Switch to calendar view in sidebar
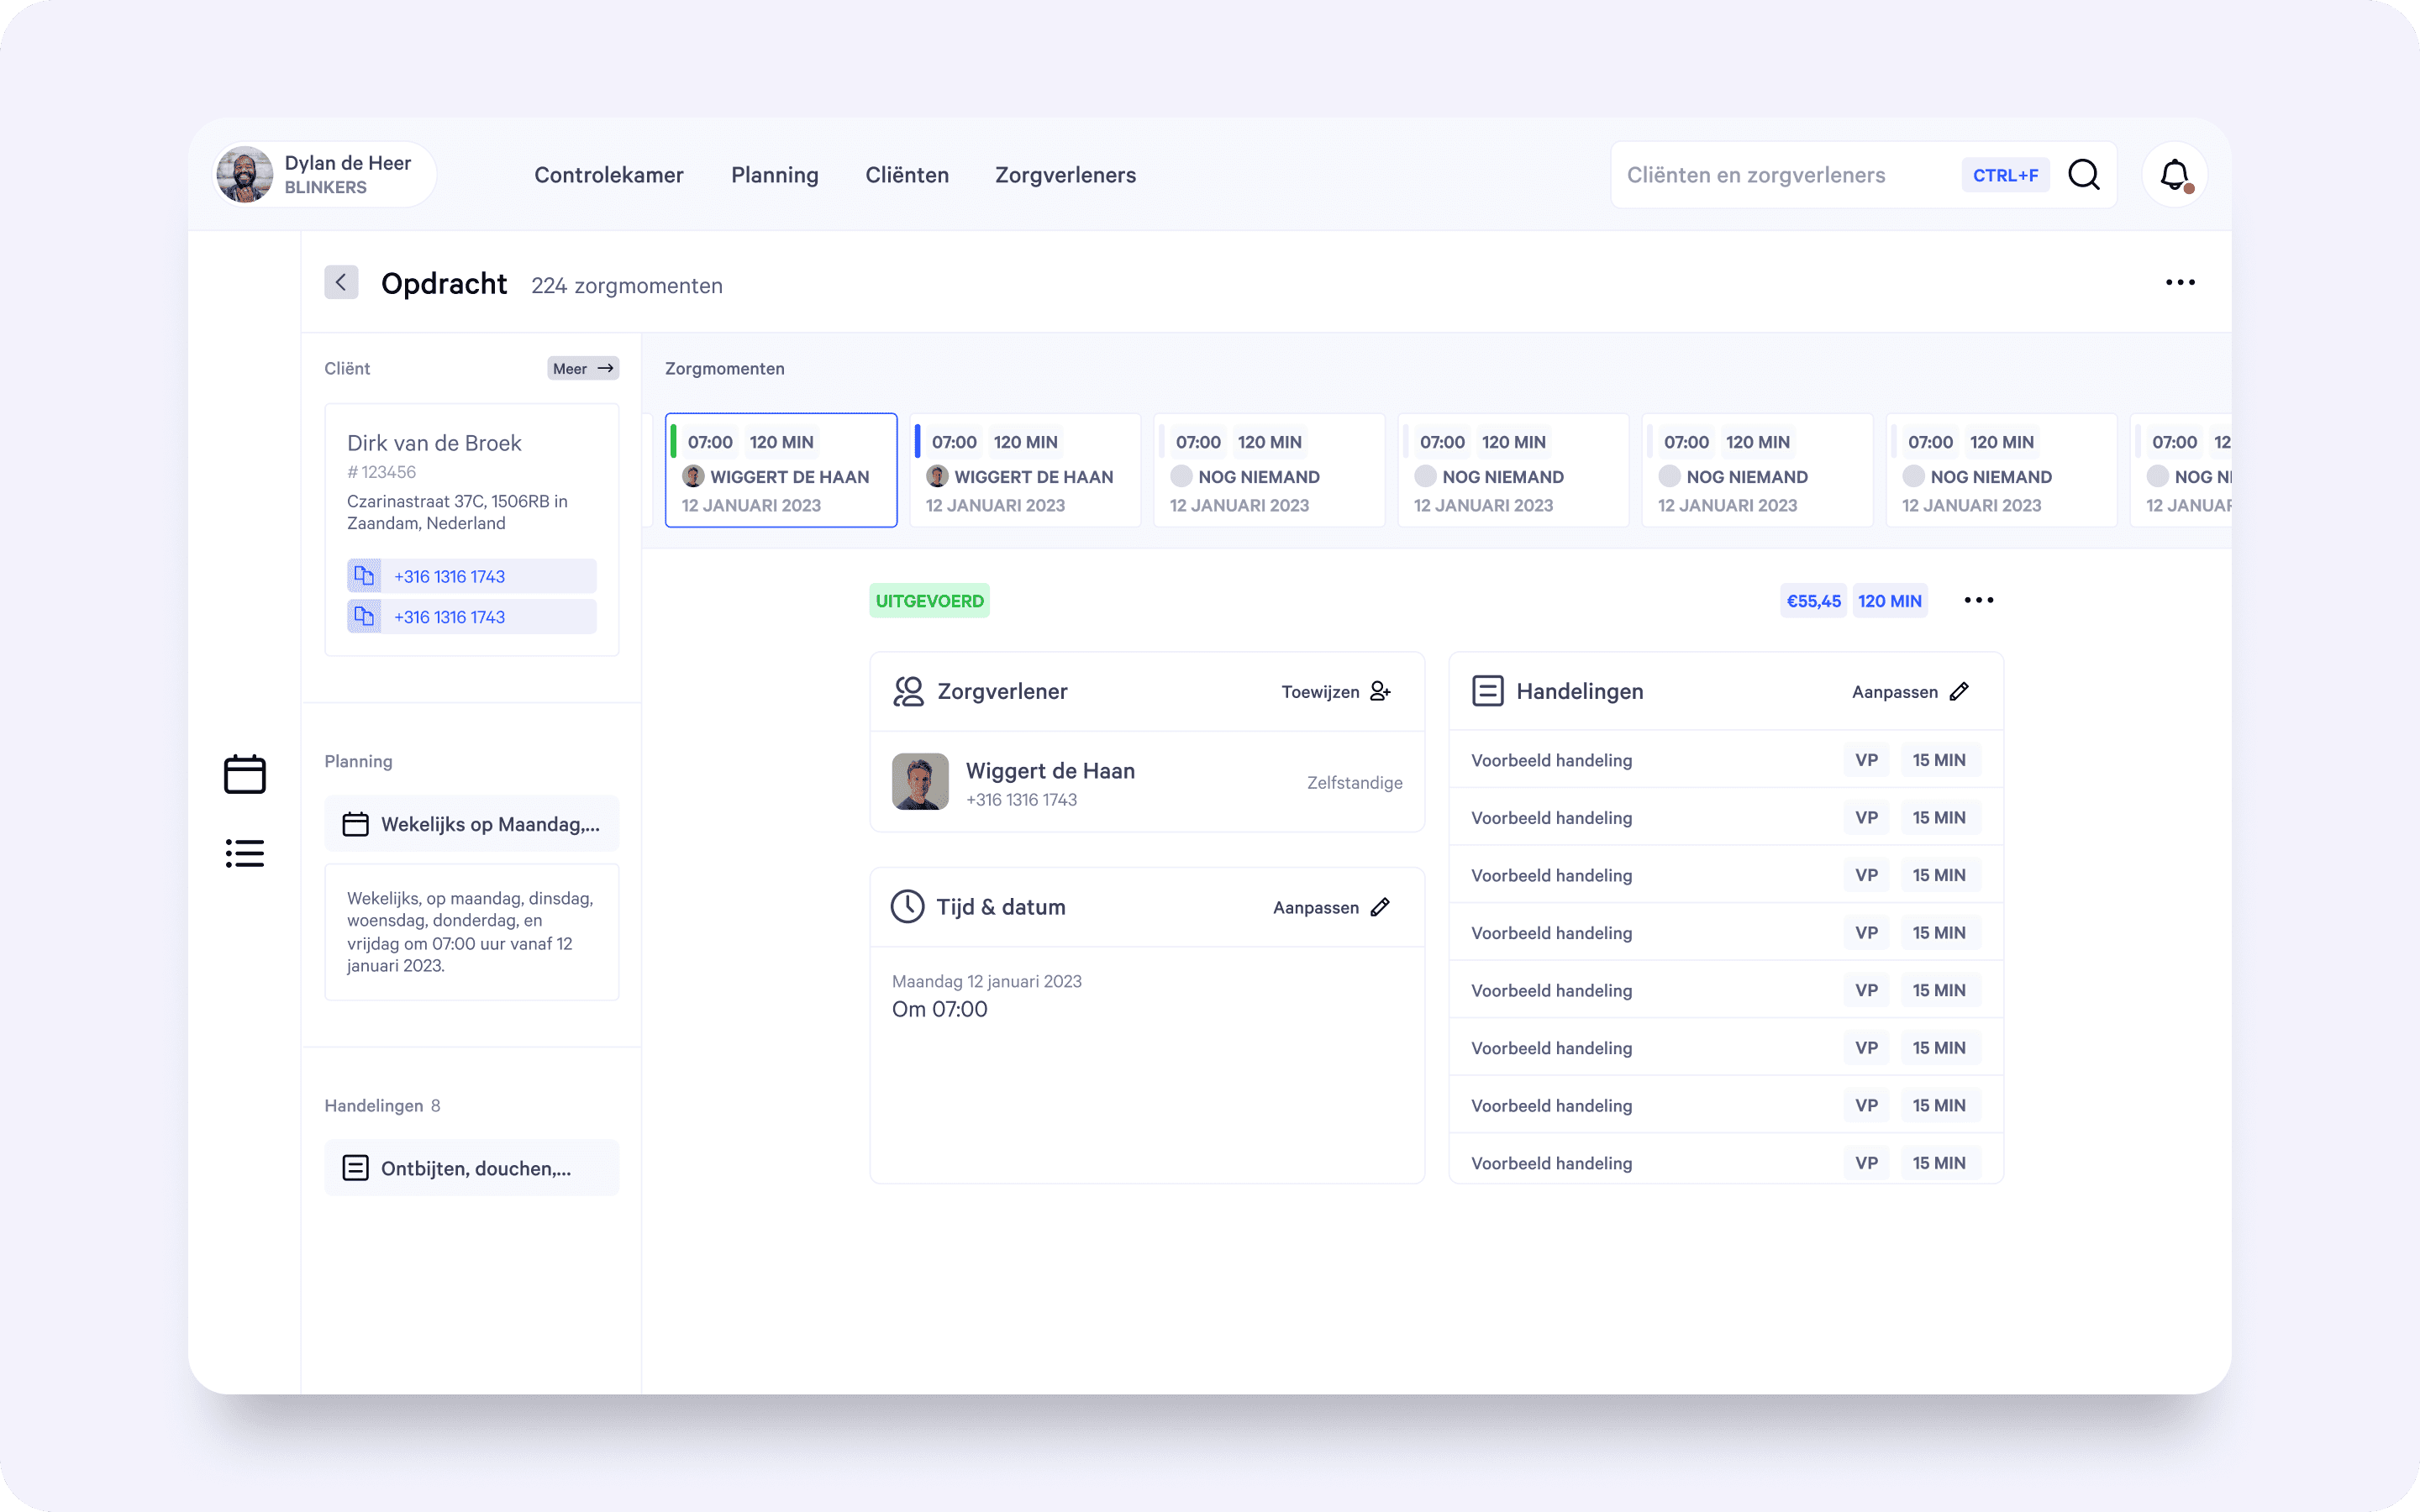This screenshot has height=1512, width=2420. (245, 774)
